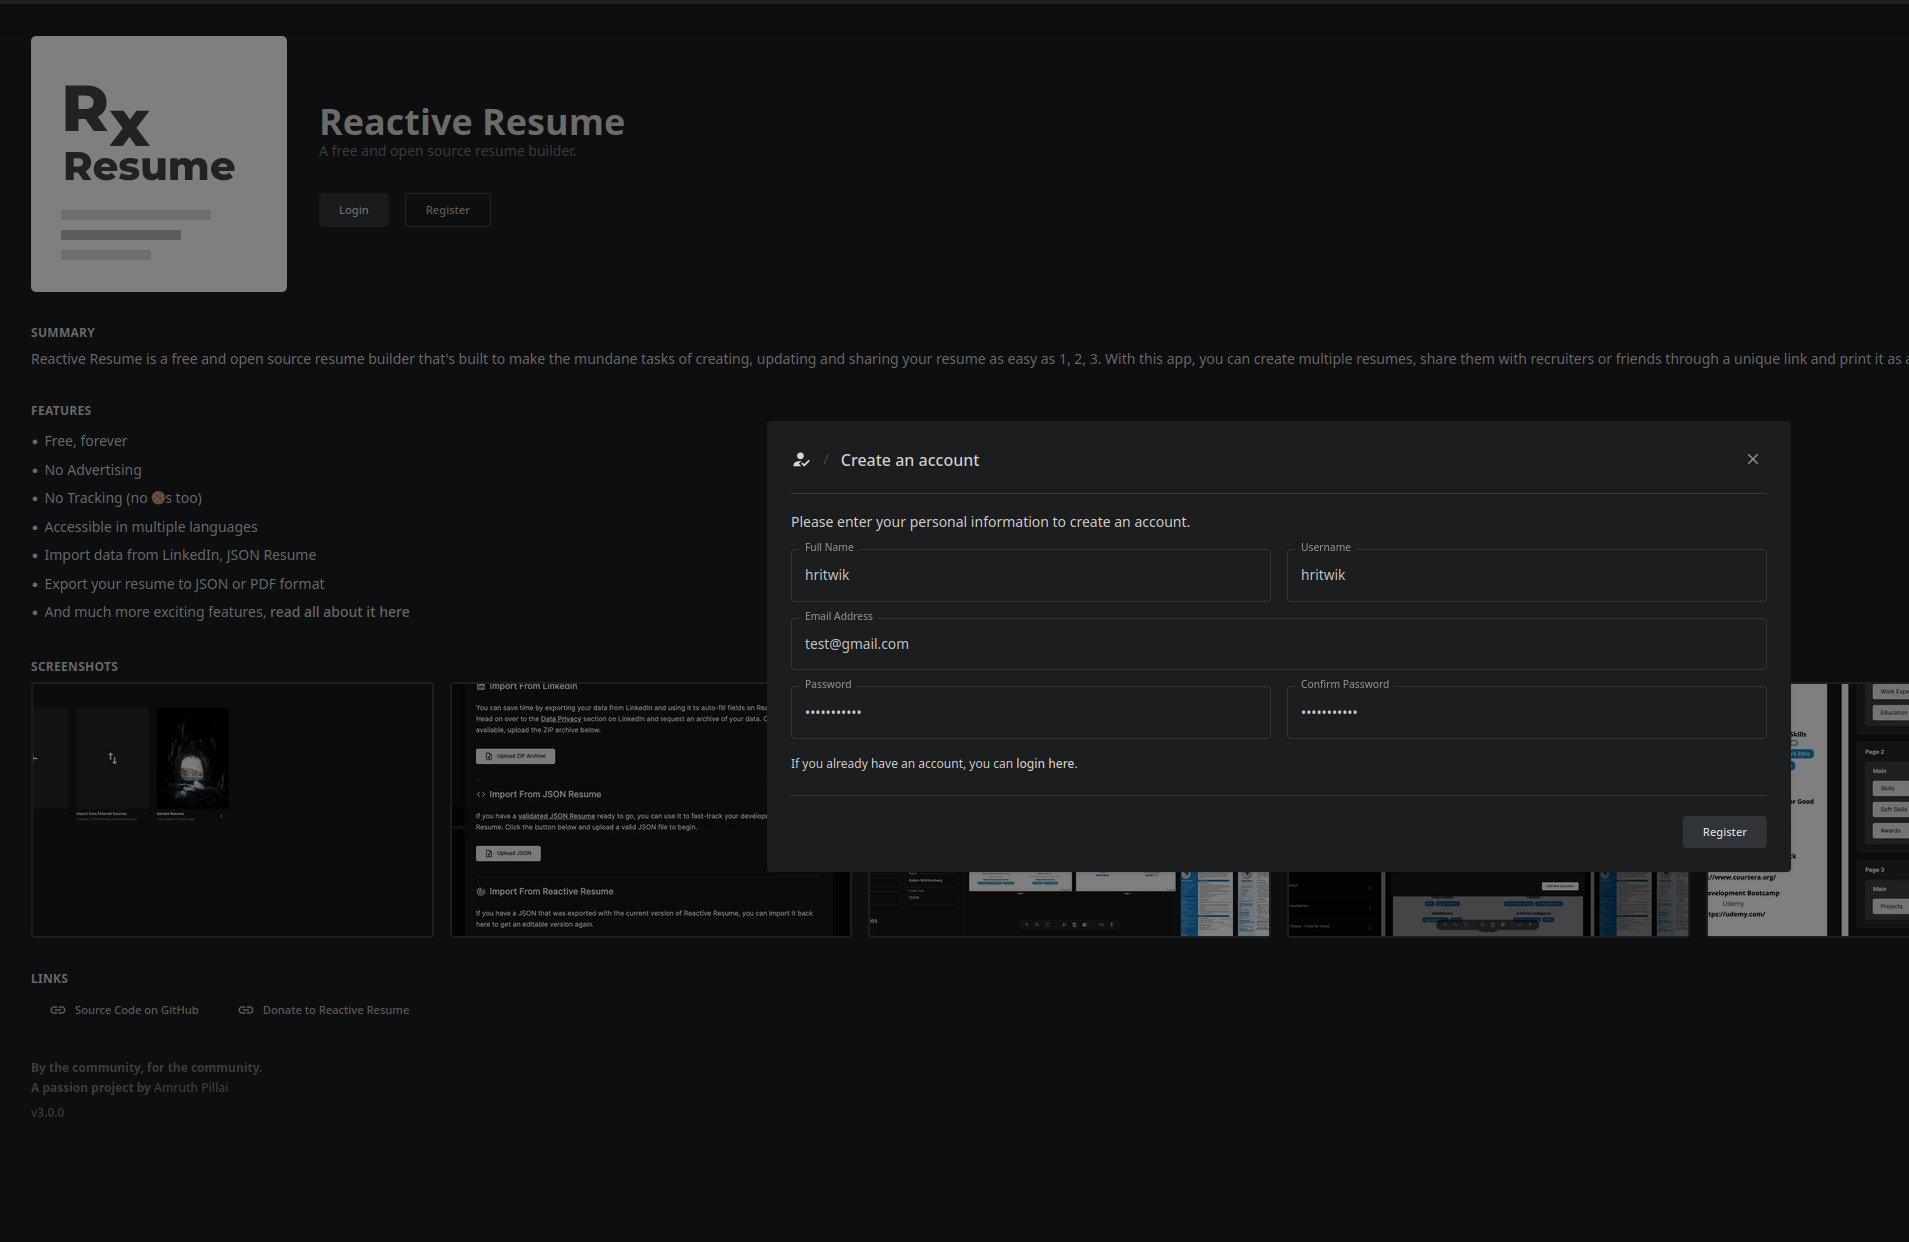This screenshot has height=1242, width=1909.
Task: Click the Register button in the header
Action: (x=447, y=209)
